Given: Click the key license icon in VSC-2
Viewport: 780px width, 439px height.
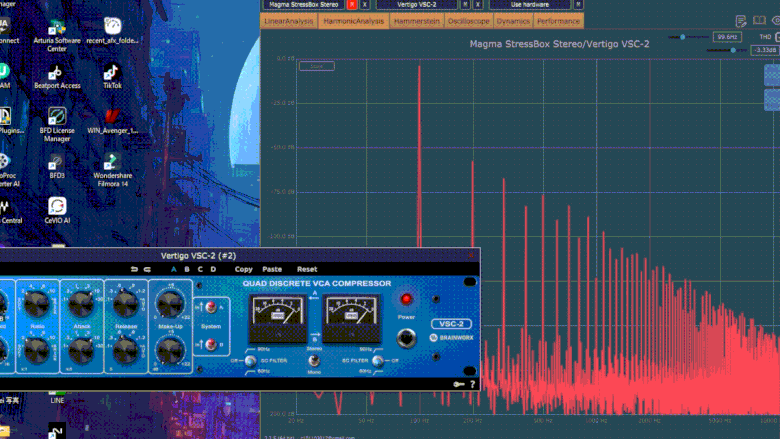Looking at the screenshot, I should coord(457,384).
